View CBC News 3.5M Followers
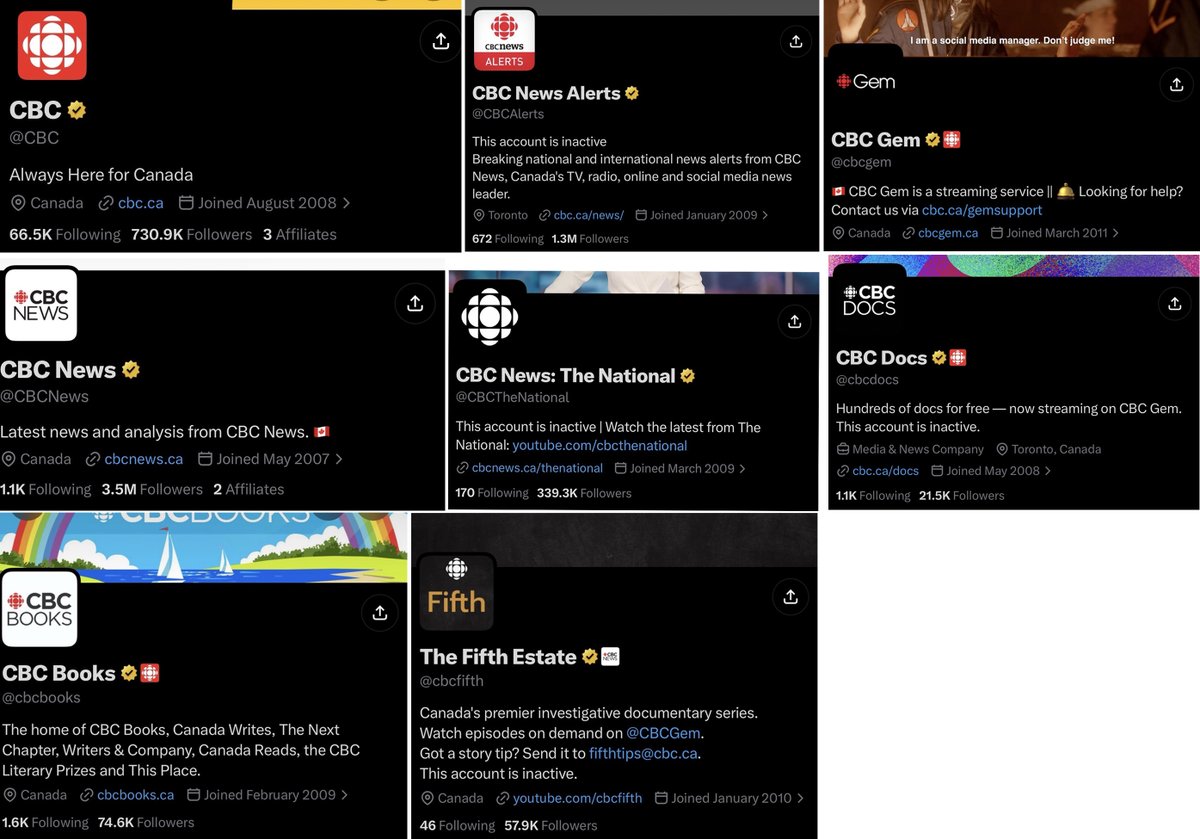The image size is (1200, 839). click(152, 489)
